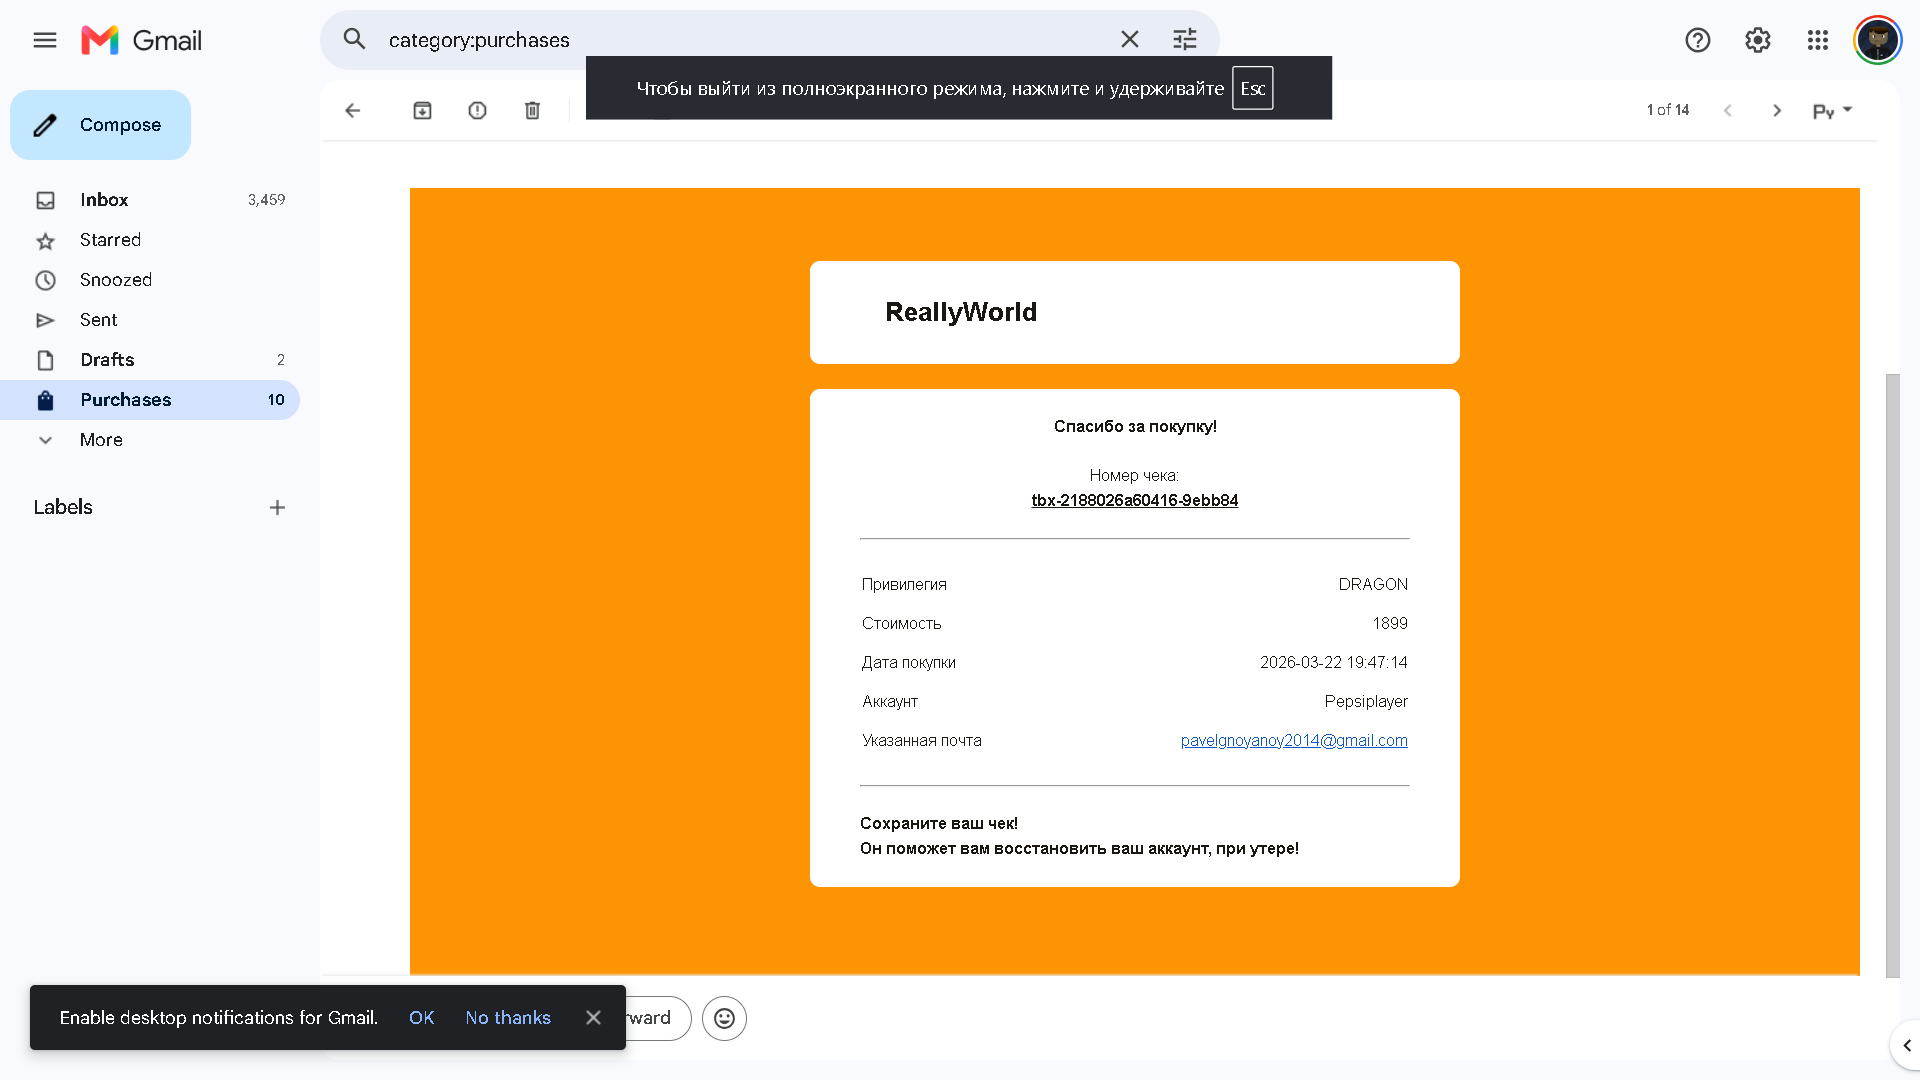Add an emoji reaction
This screenshot has width=1920, height=1080.
coord(724,1018)
